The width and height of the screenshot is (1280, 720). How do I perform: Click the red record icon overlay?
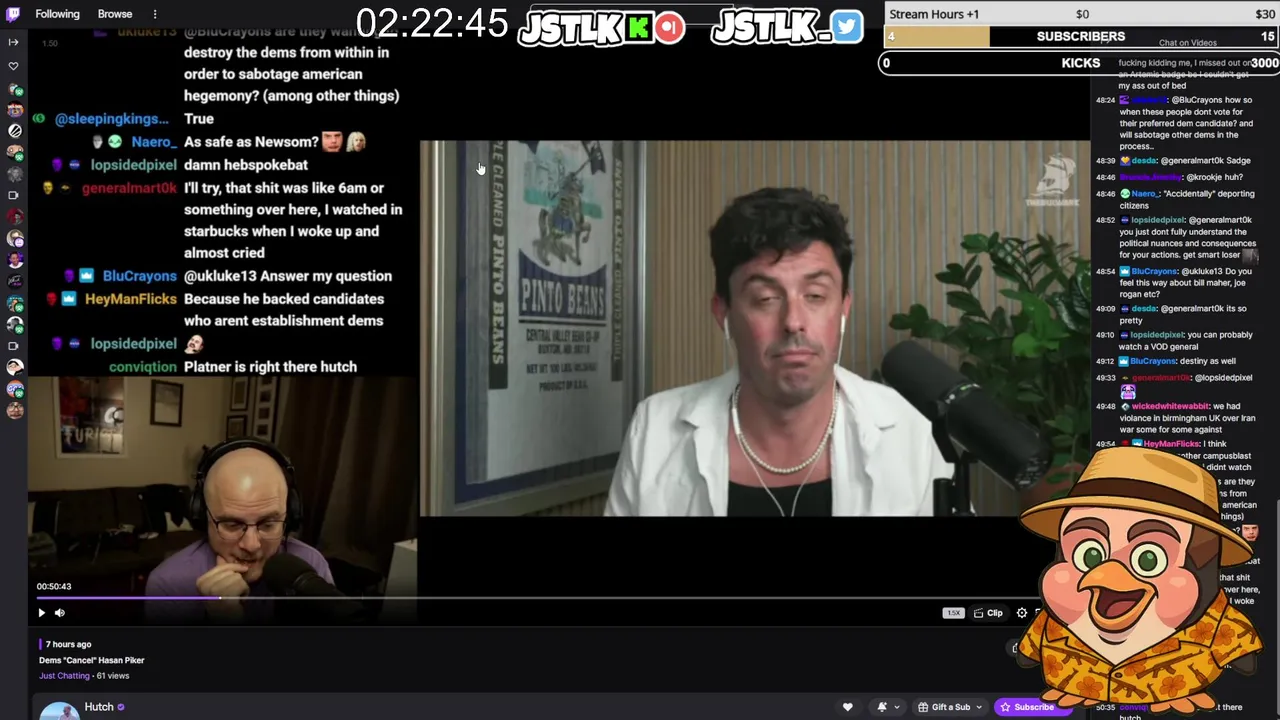(670, 27)
